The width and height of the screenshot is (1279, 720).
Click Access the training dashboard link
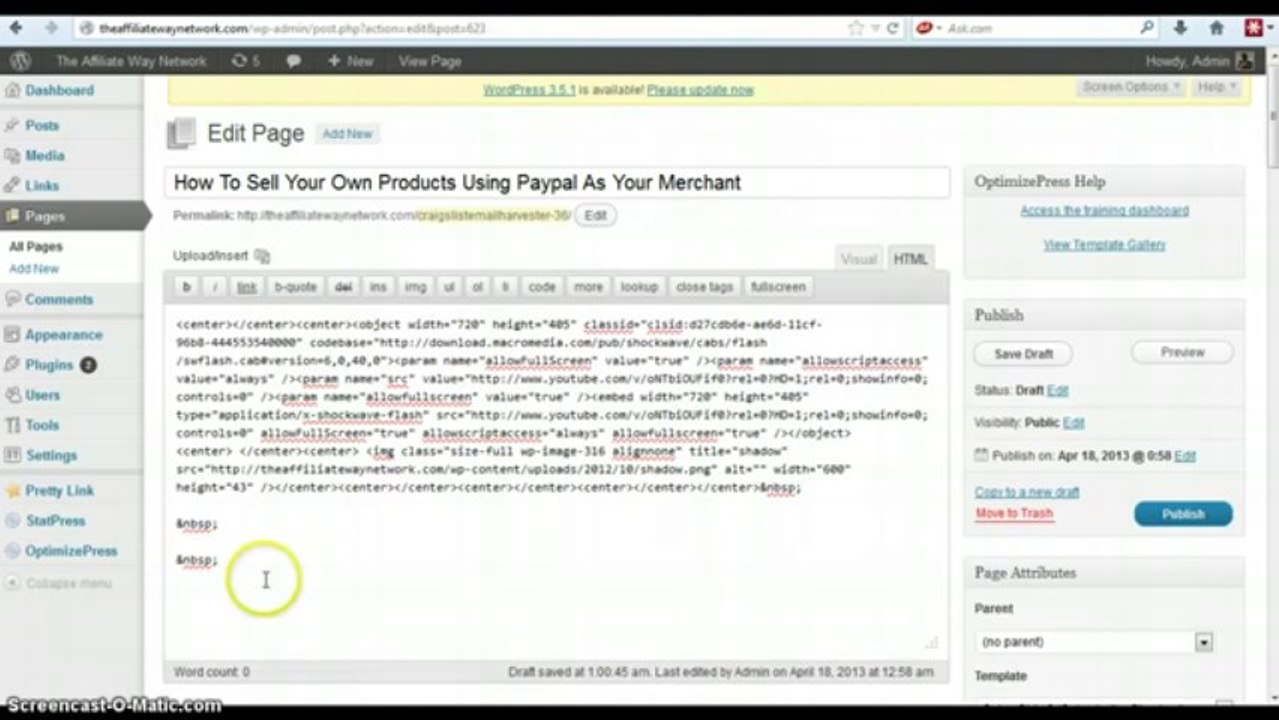pyautogui.click(x=1104, y=211)
